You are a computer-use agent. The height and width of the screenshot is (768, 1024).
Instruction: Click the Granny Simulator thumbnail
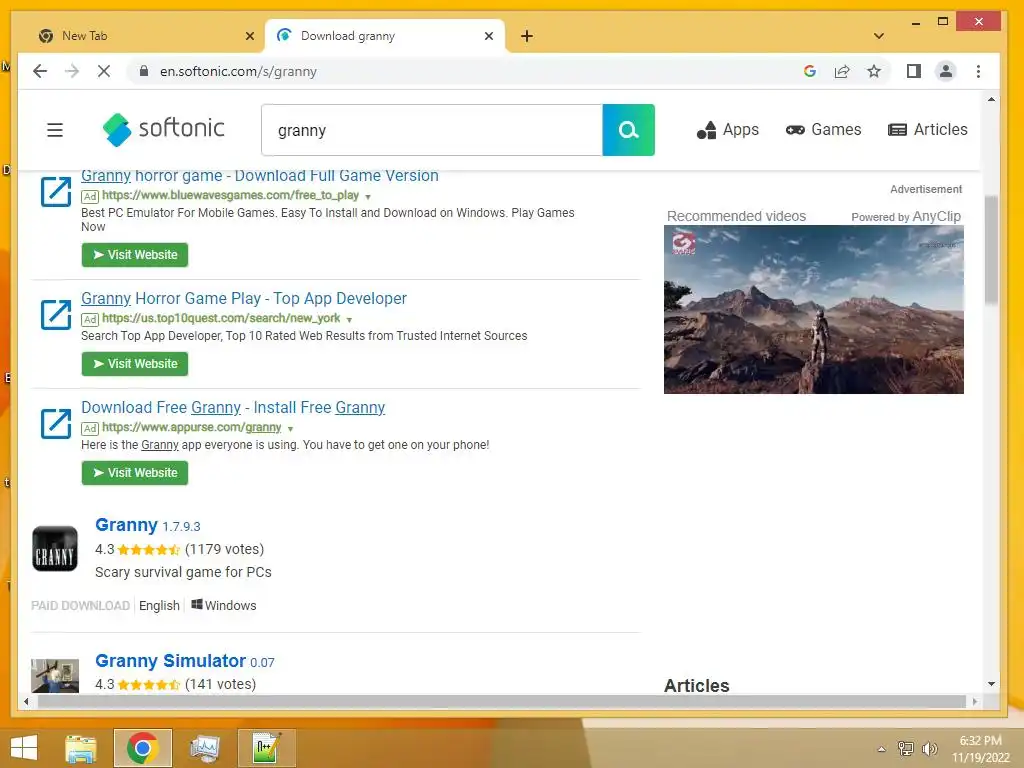point(55,675)
